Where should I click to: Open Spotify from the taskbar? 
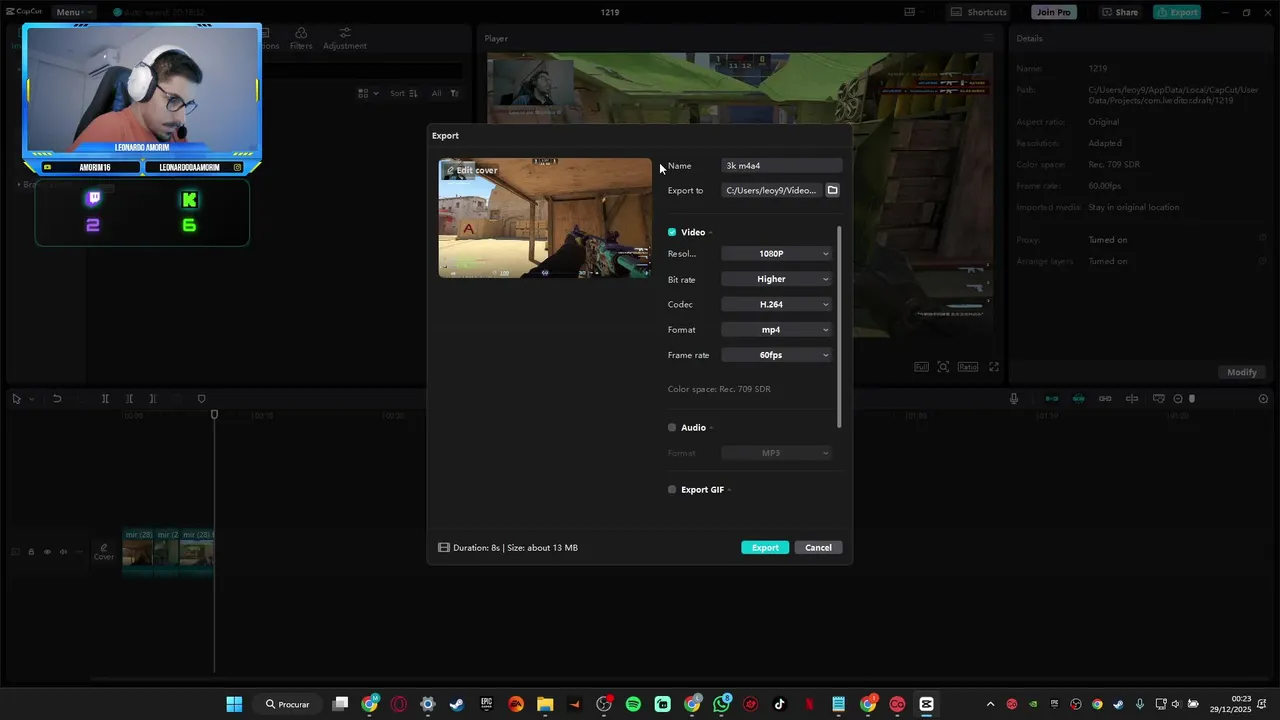click(x=633, y=704)
